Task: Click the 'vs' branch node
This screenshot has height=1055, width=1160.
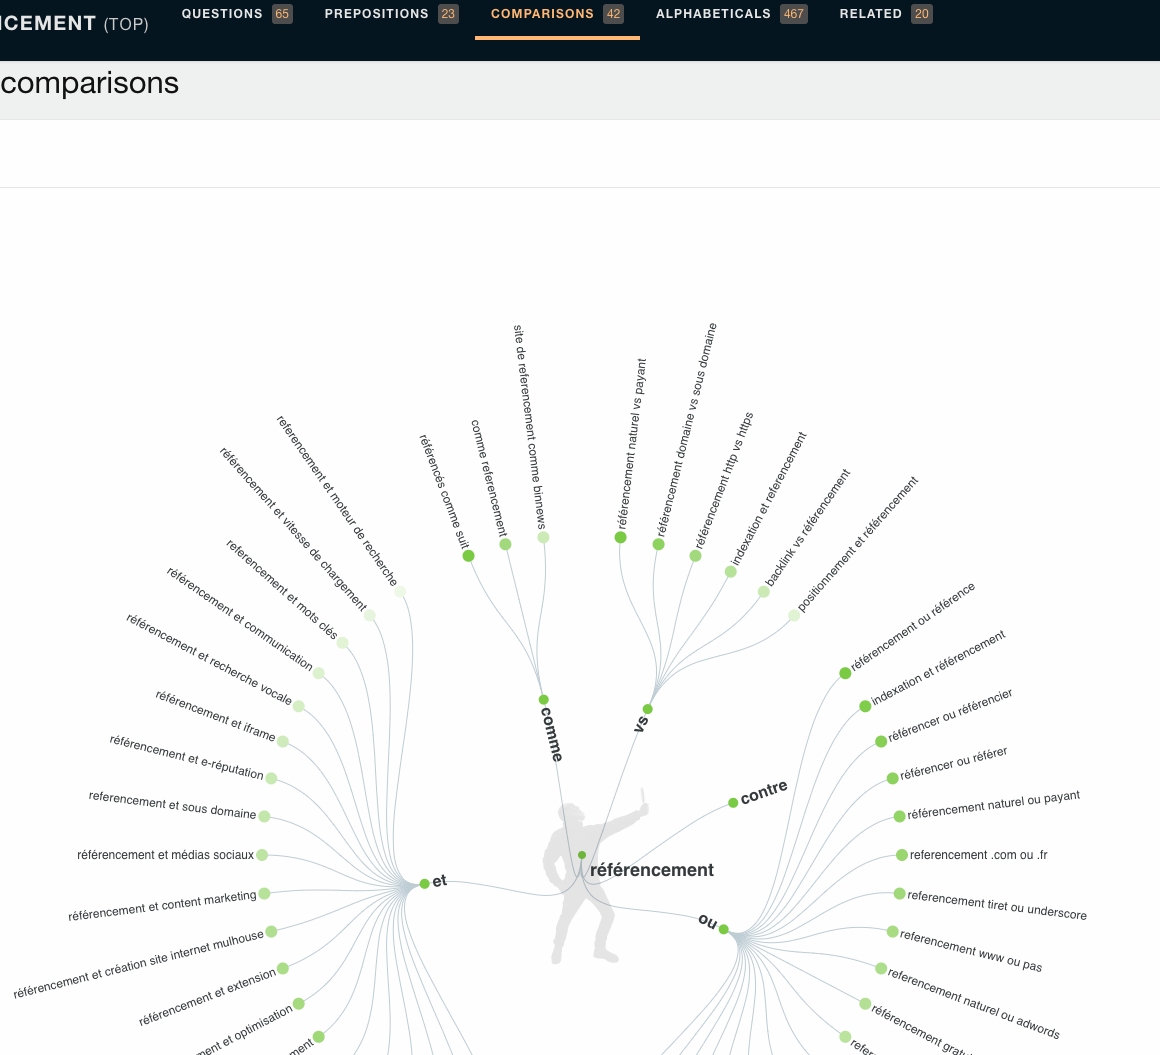Action: tap(648, 709)
